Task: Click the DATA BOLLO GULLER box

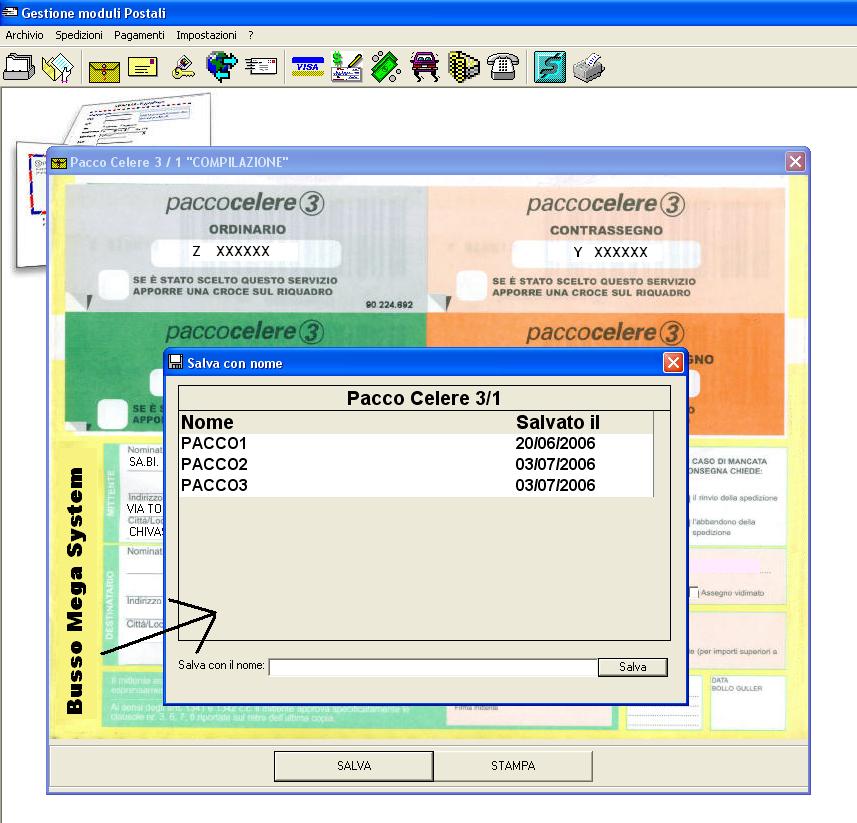Action: [x=747, y=703]
